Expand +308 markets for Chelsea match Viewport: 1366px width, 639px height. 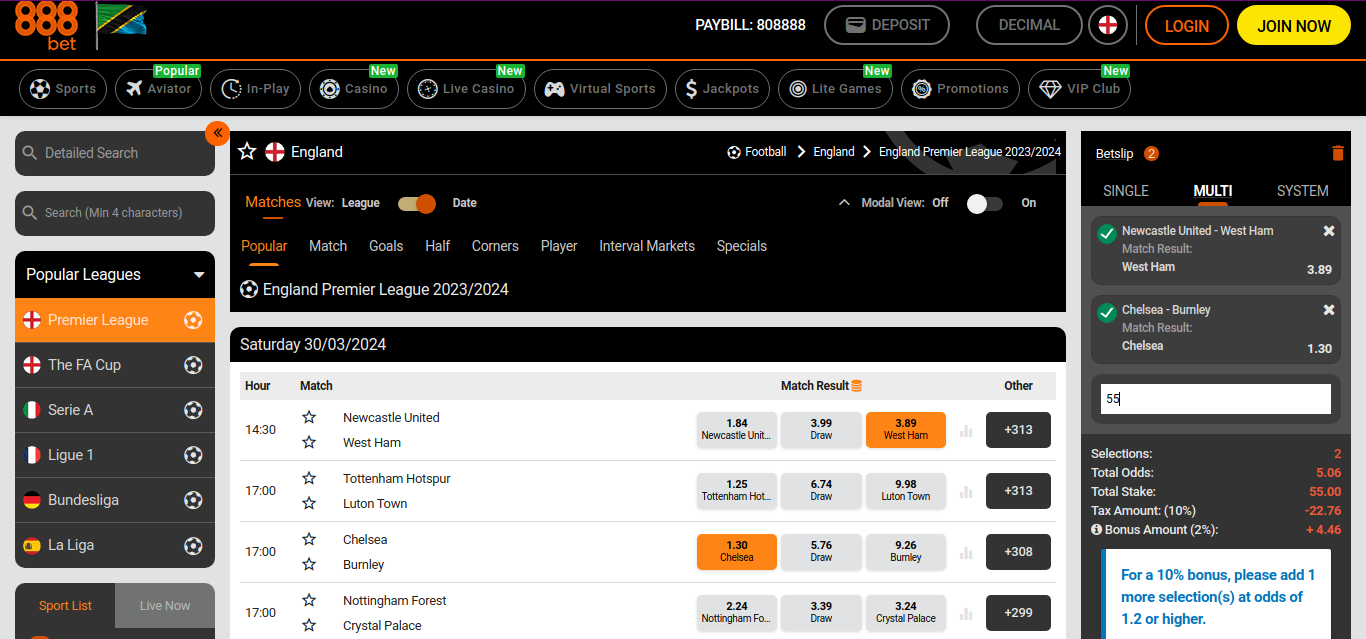(x=1018, y=552)
